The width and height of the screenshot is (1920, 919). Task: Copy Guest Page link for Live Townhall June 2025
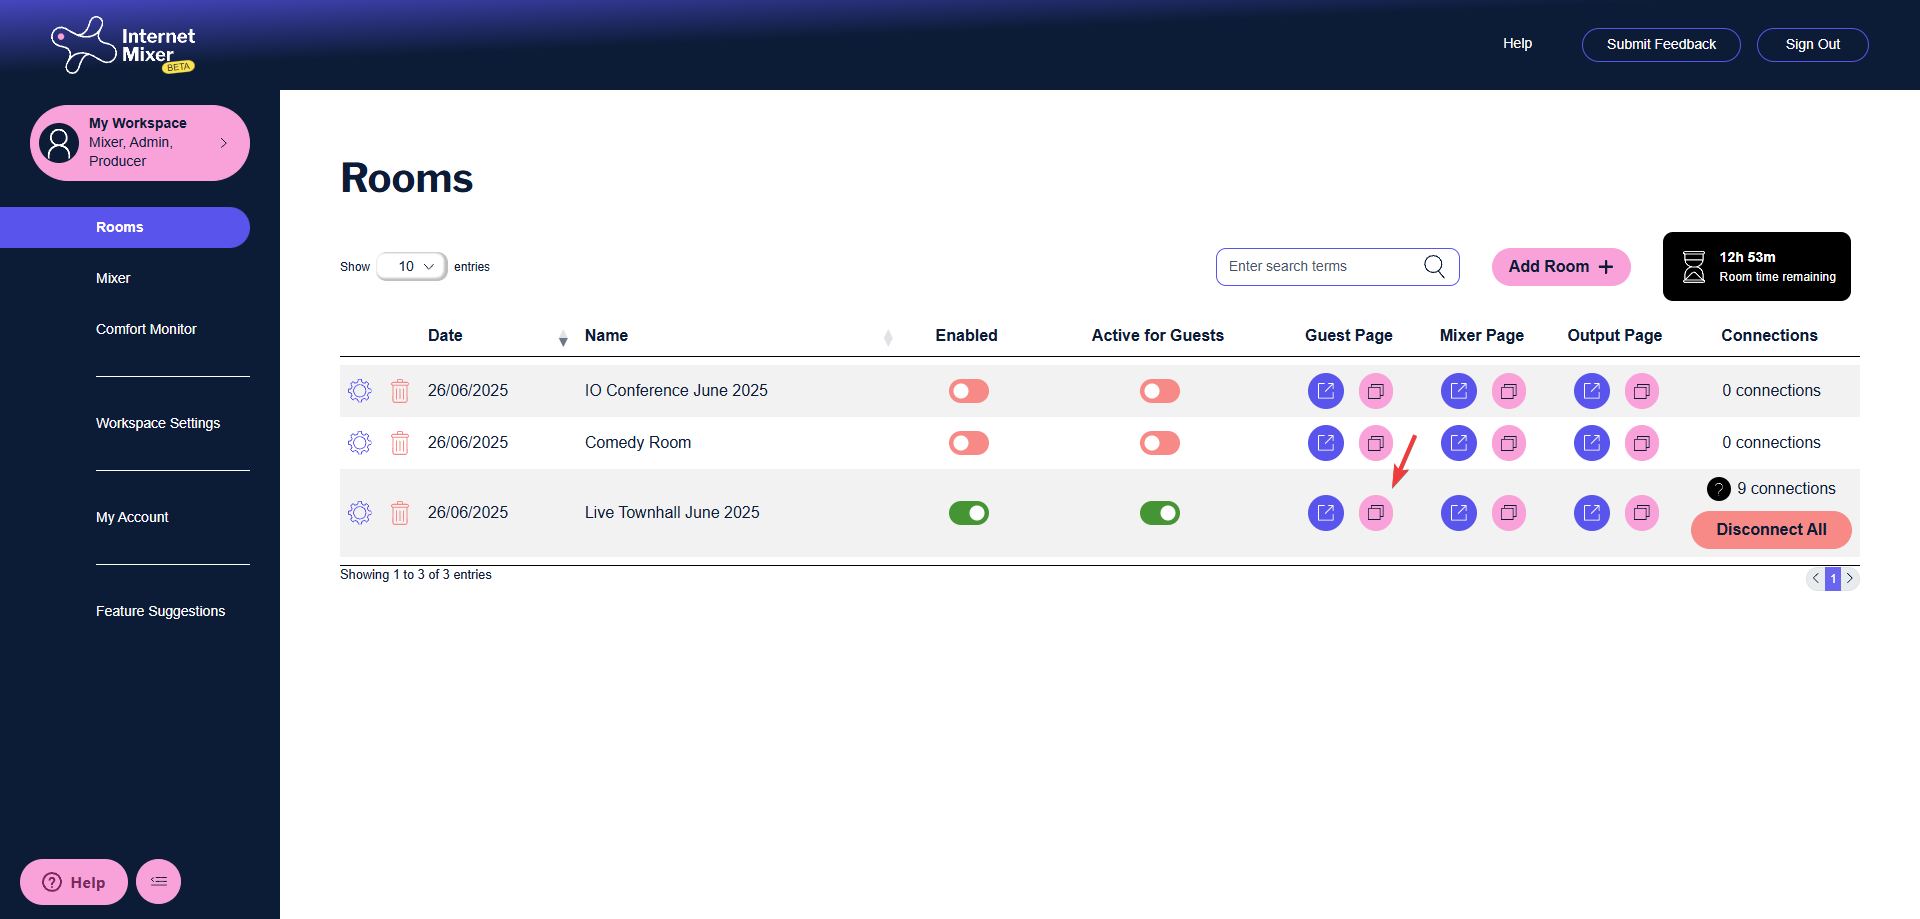1376,513
